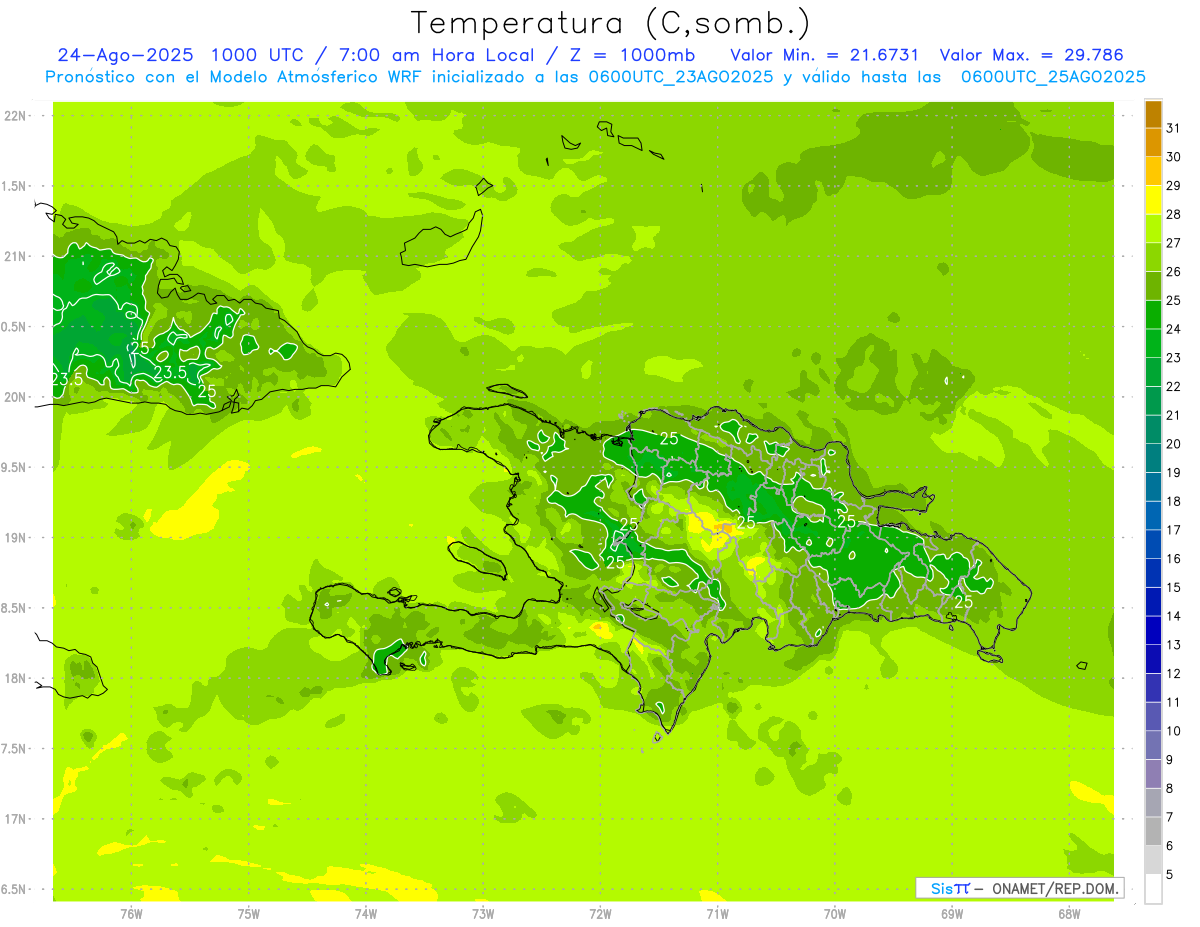Click the '22N' latitude label
This screenshot has height=927, width=1200.
click(15, 116)
